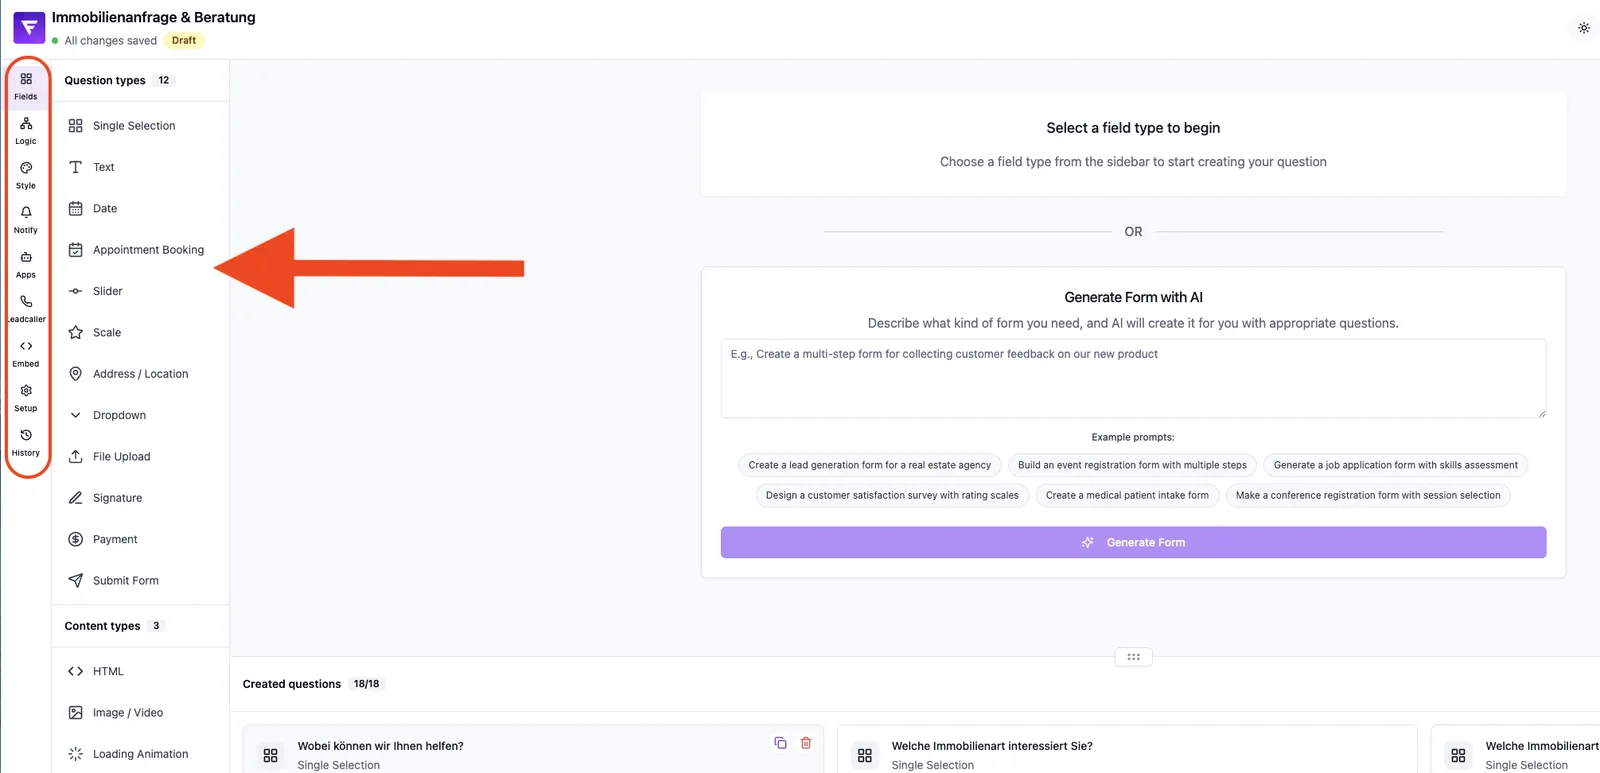Add a Payment field
Screen dimensions: 1600x773
(x=140, y=539)
